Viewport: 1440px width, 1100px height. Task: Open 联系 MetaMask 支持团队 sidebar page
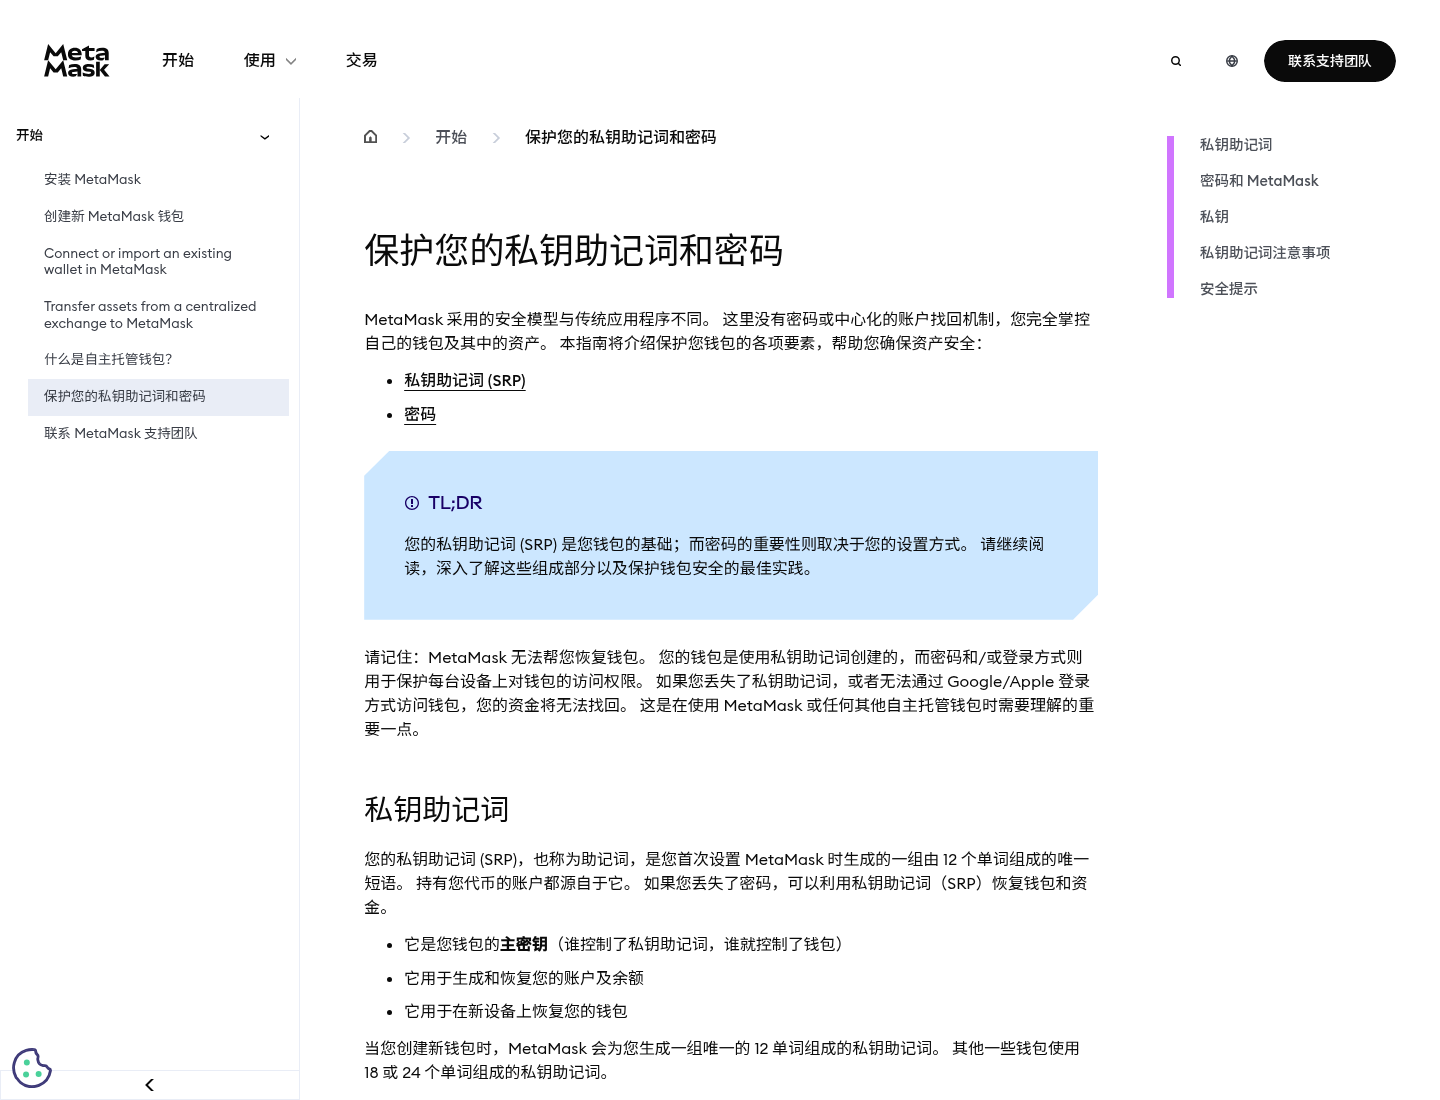coord(121,433)
